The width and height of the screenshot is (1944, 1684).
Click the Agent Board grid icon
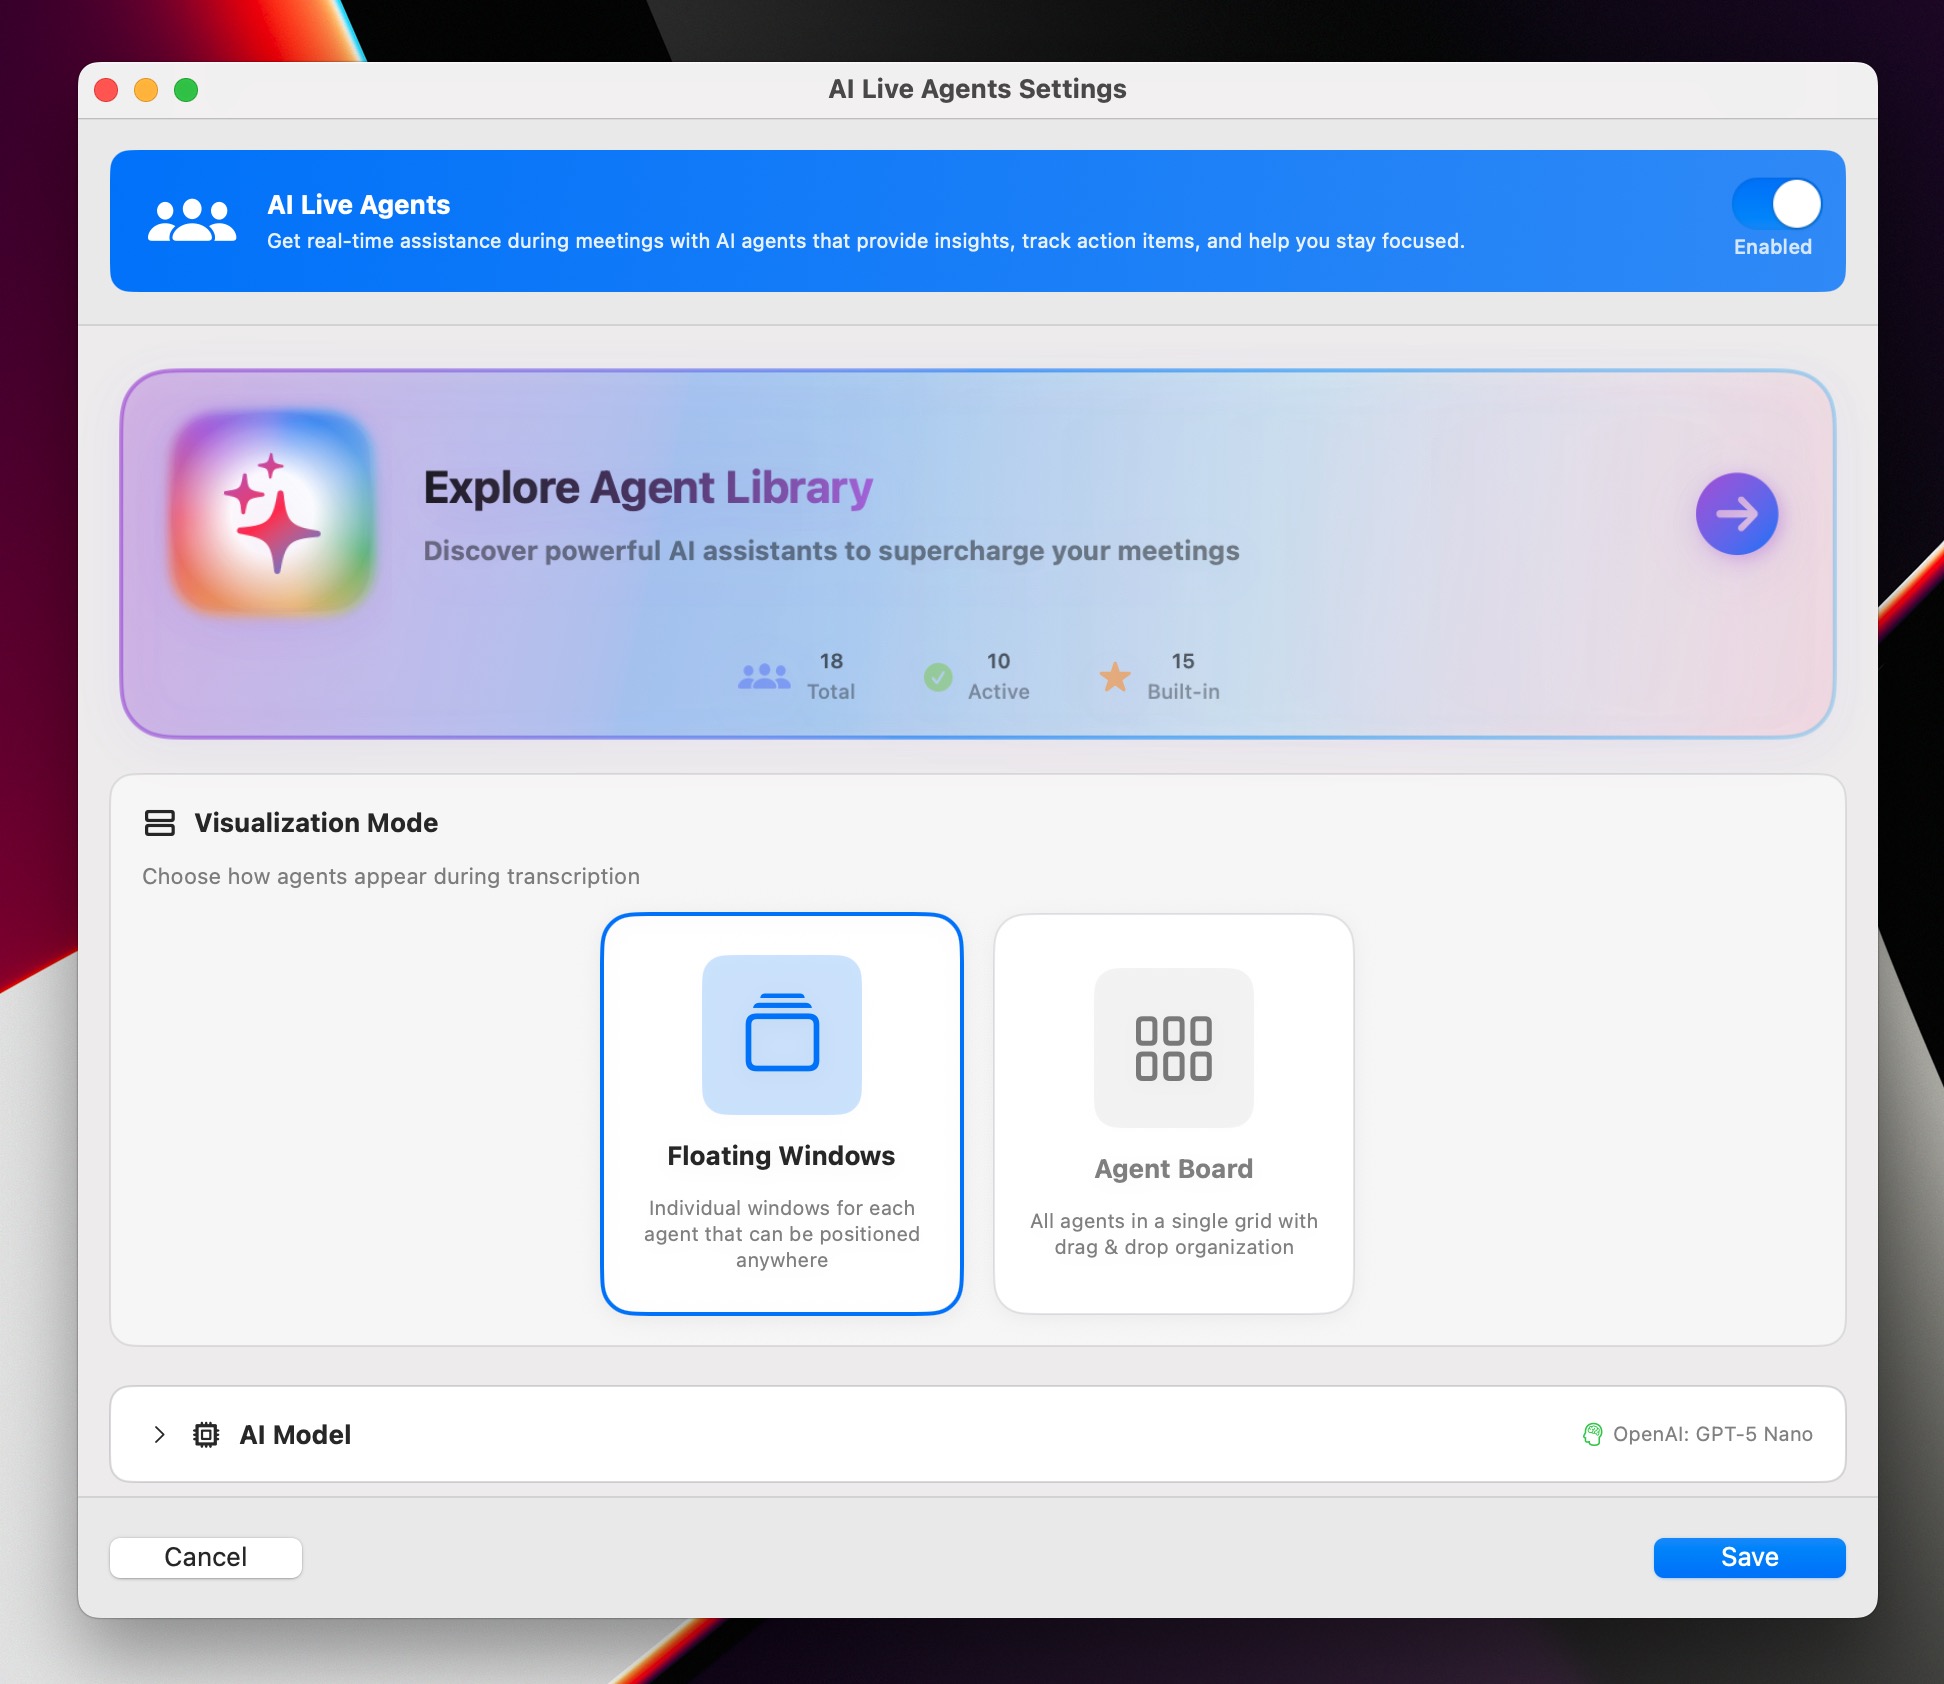(1173, 1048)
